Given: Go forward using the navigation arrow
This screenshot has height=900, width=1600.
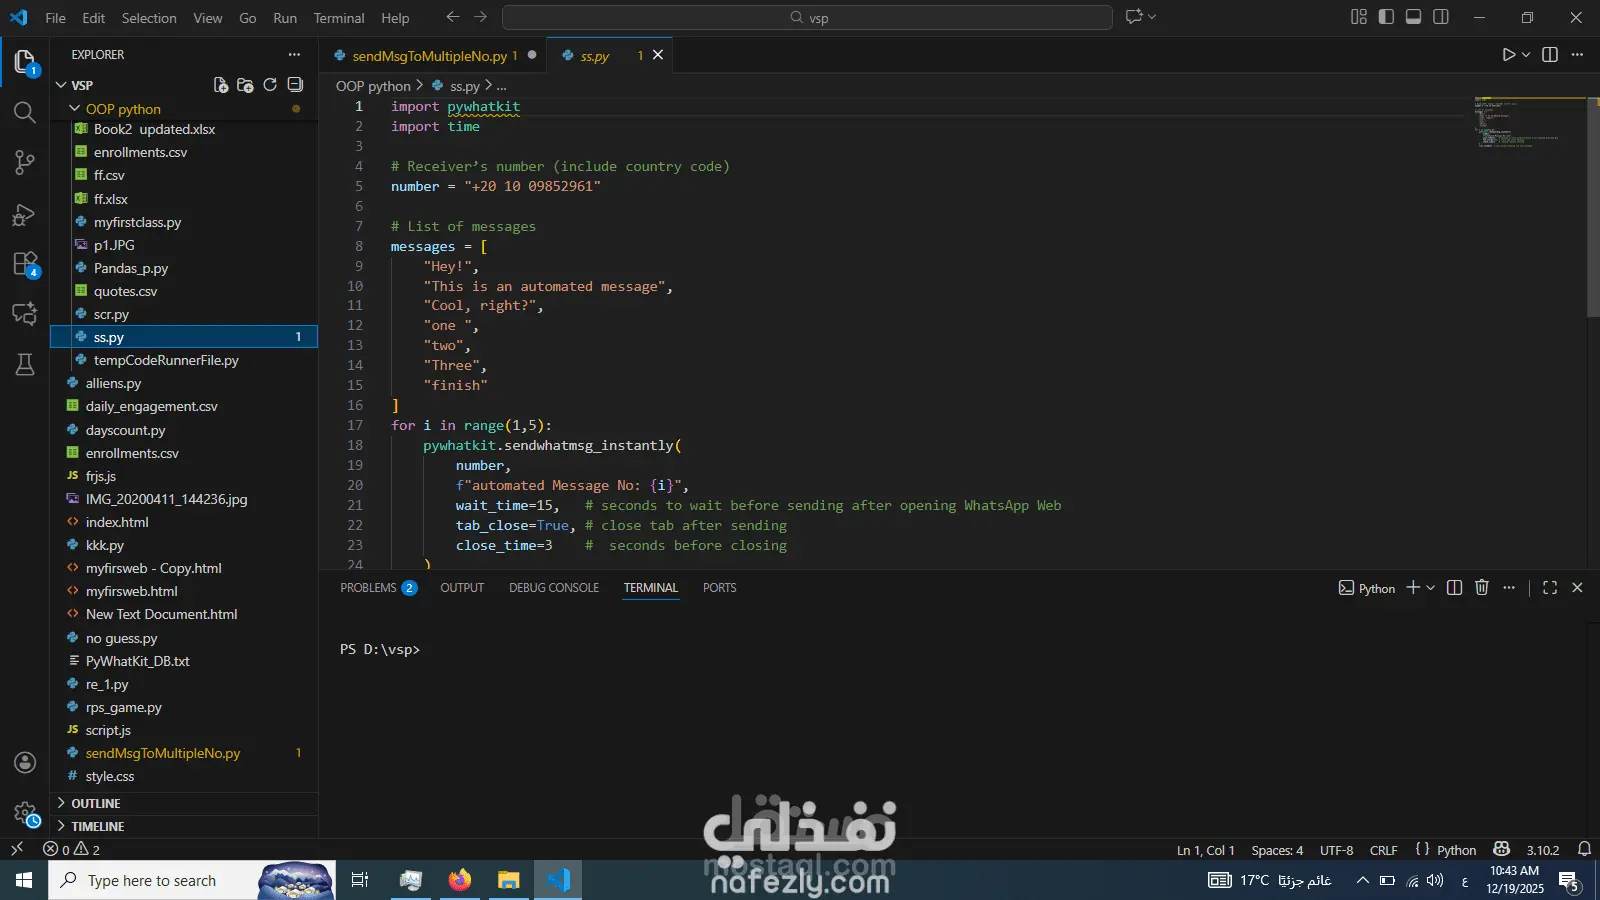Looking at the screenshot, I should [481, 17].
